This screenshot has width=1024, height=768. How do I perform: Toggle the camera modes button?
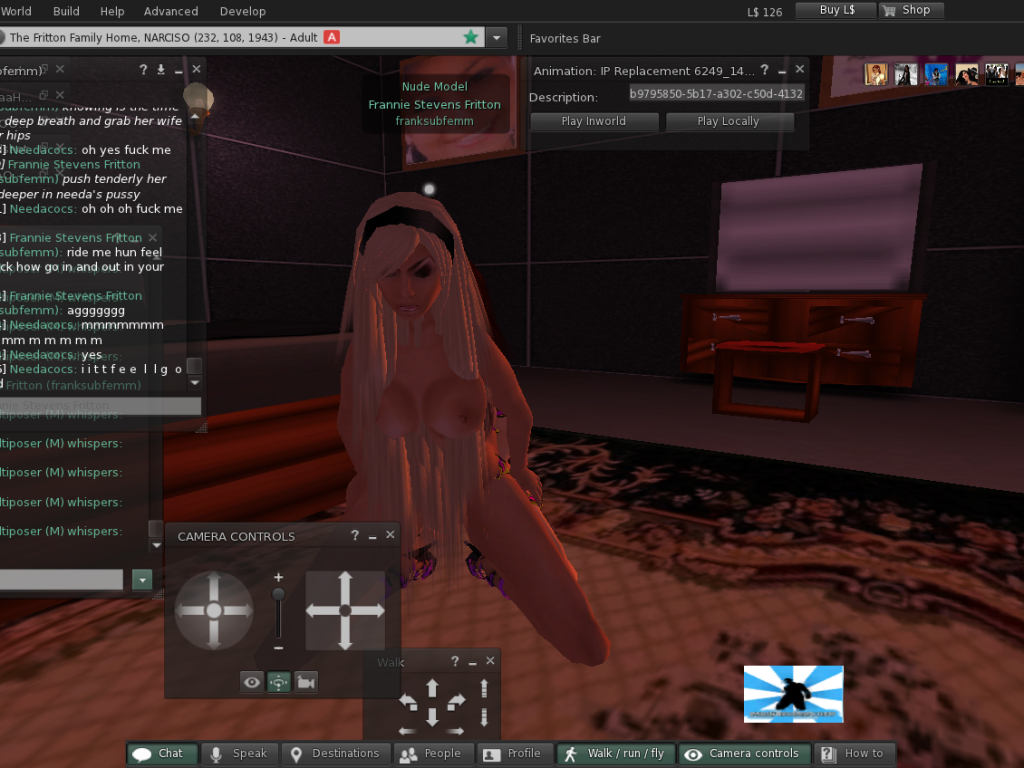click(306, 682)
